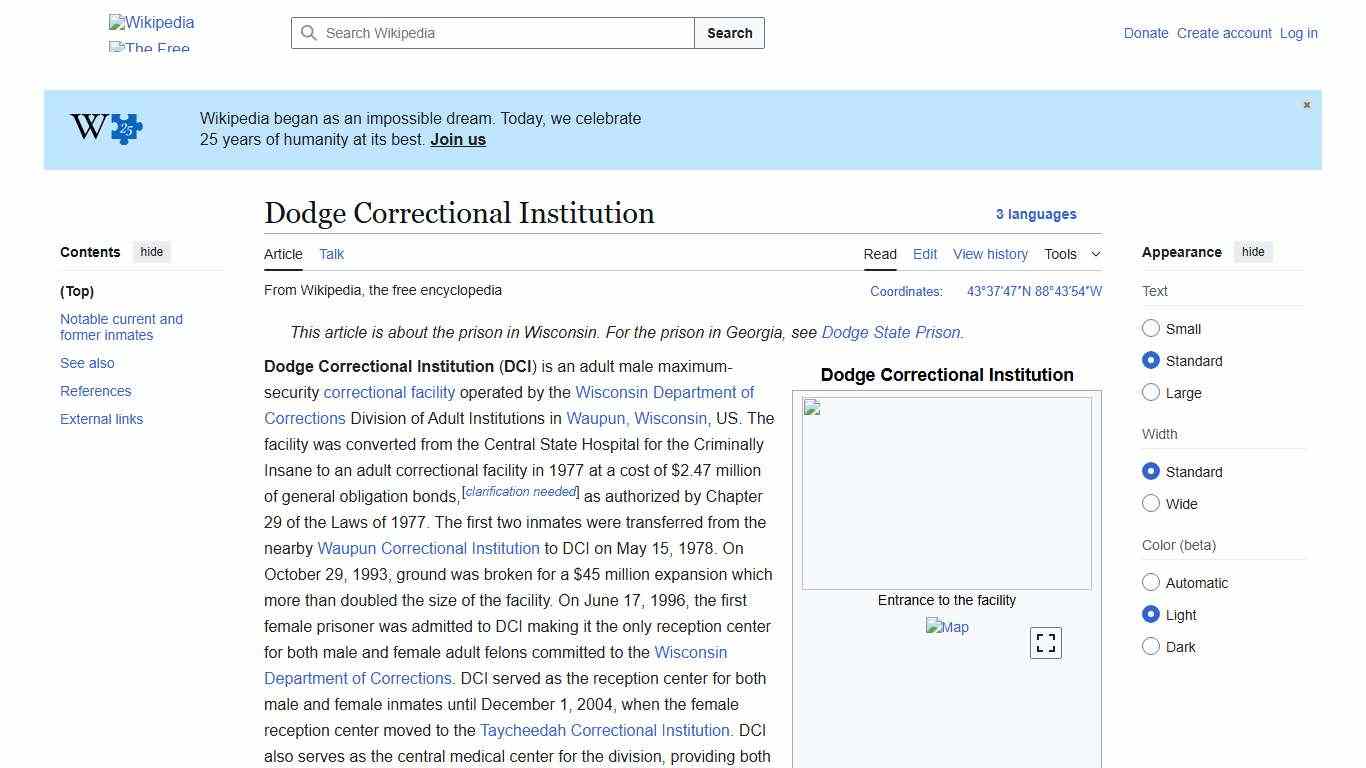The height and width of the screenshot is (768, 1366).
Task: Hide the Contents sidebar
Action: [x=151, y=252]
